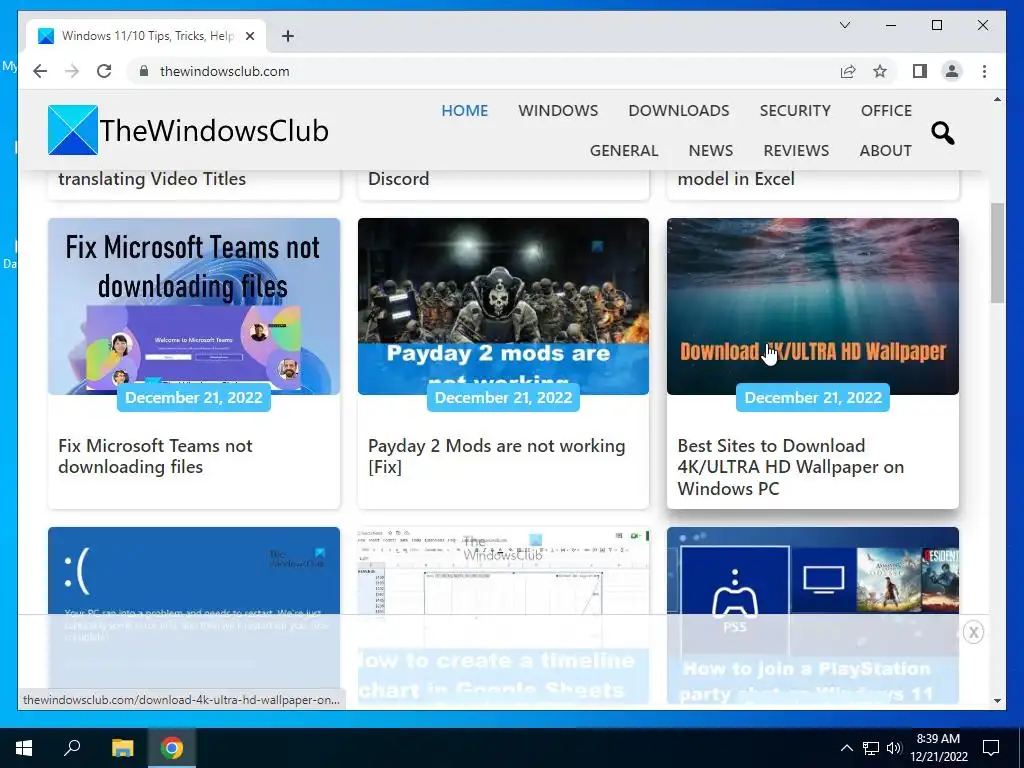Open Fix Microsoft Teams not downloading files link
The height and width of the screenshot is (768, 1024).
click(155, 456)
